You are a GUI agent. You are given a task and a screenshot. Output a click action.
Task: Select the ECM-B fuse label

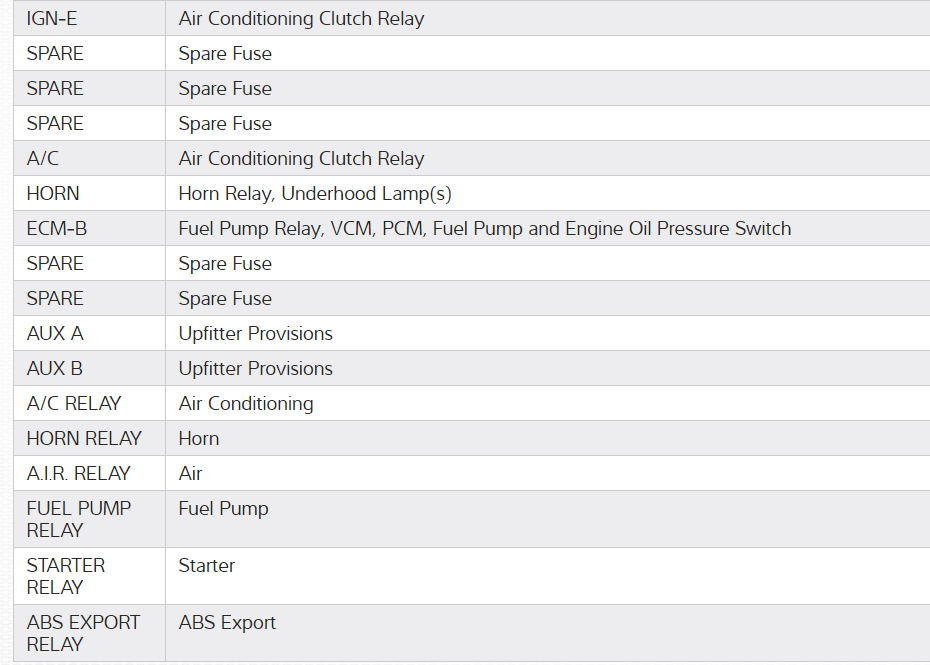tap(57, 229)
